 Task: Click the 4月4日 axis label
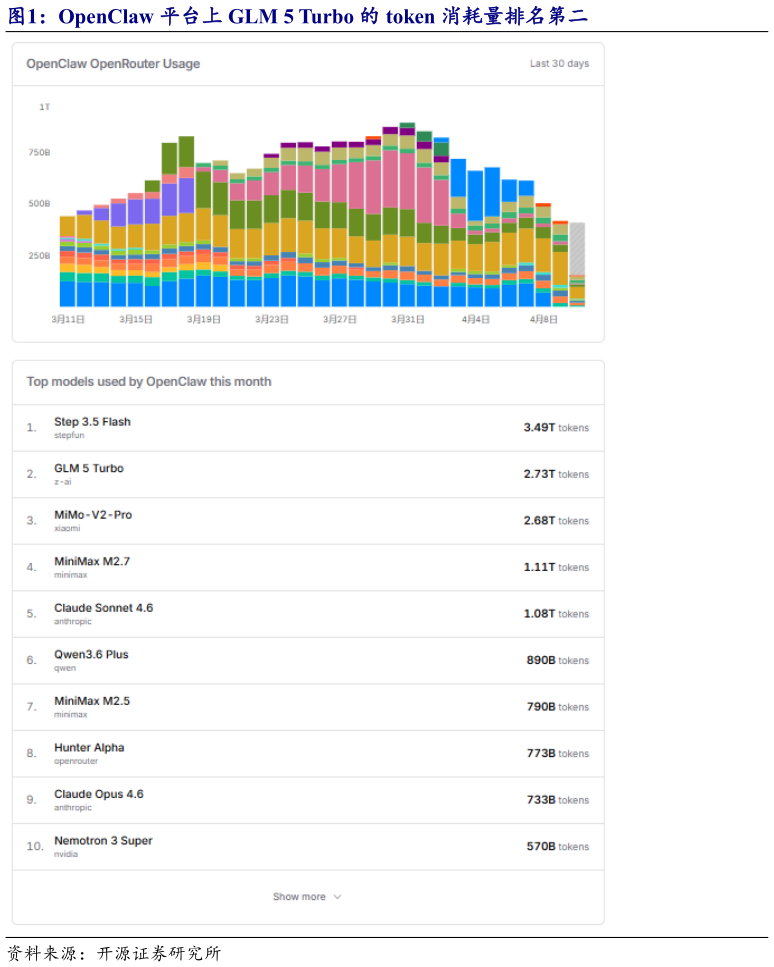pyautogui.click(x=476, y=319)
